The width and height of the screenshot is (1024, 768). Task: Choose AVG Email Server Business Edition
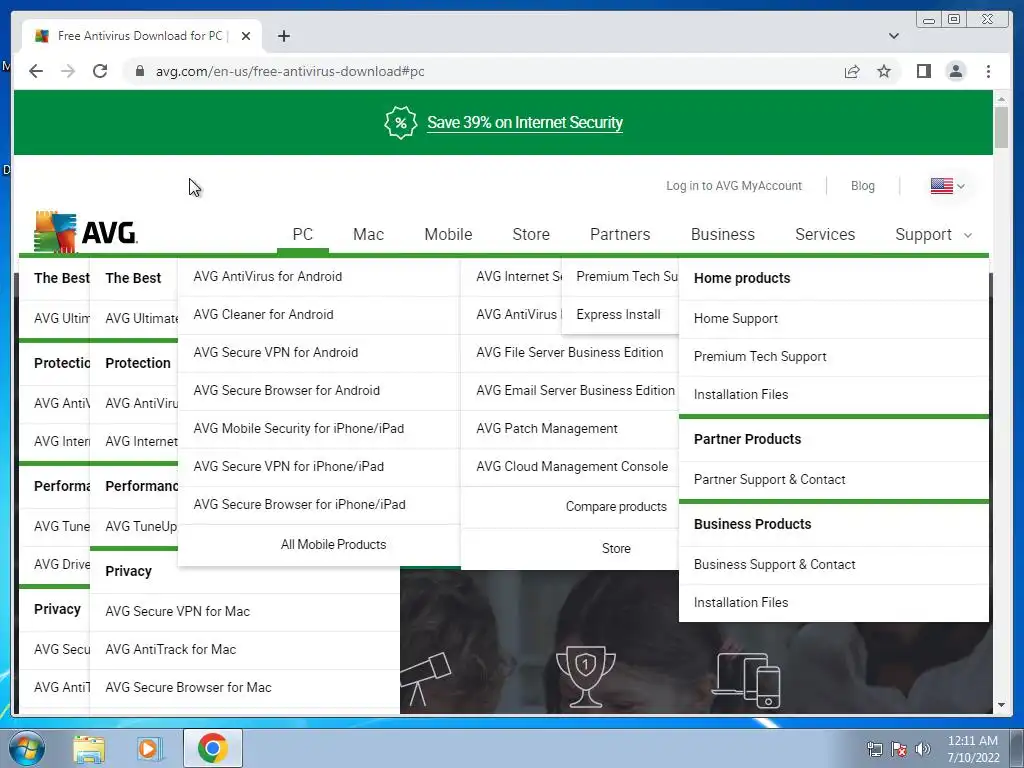pos(575,391)
